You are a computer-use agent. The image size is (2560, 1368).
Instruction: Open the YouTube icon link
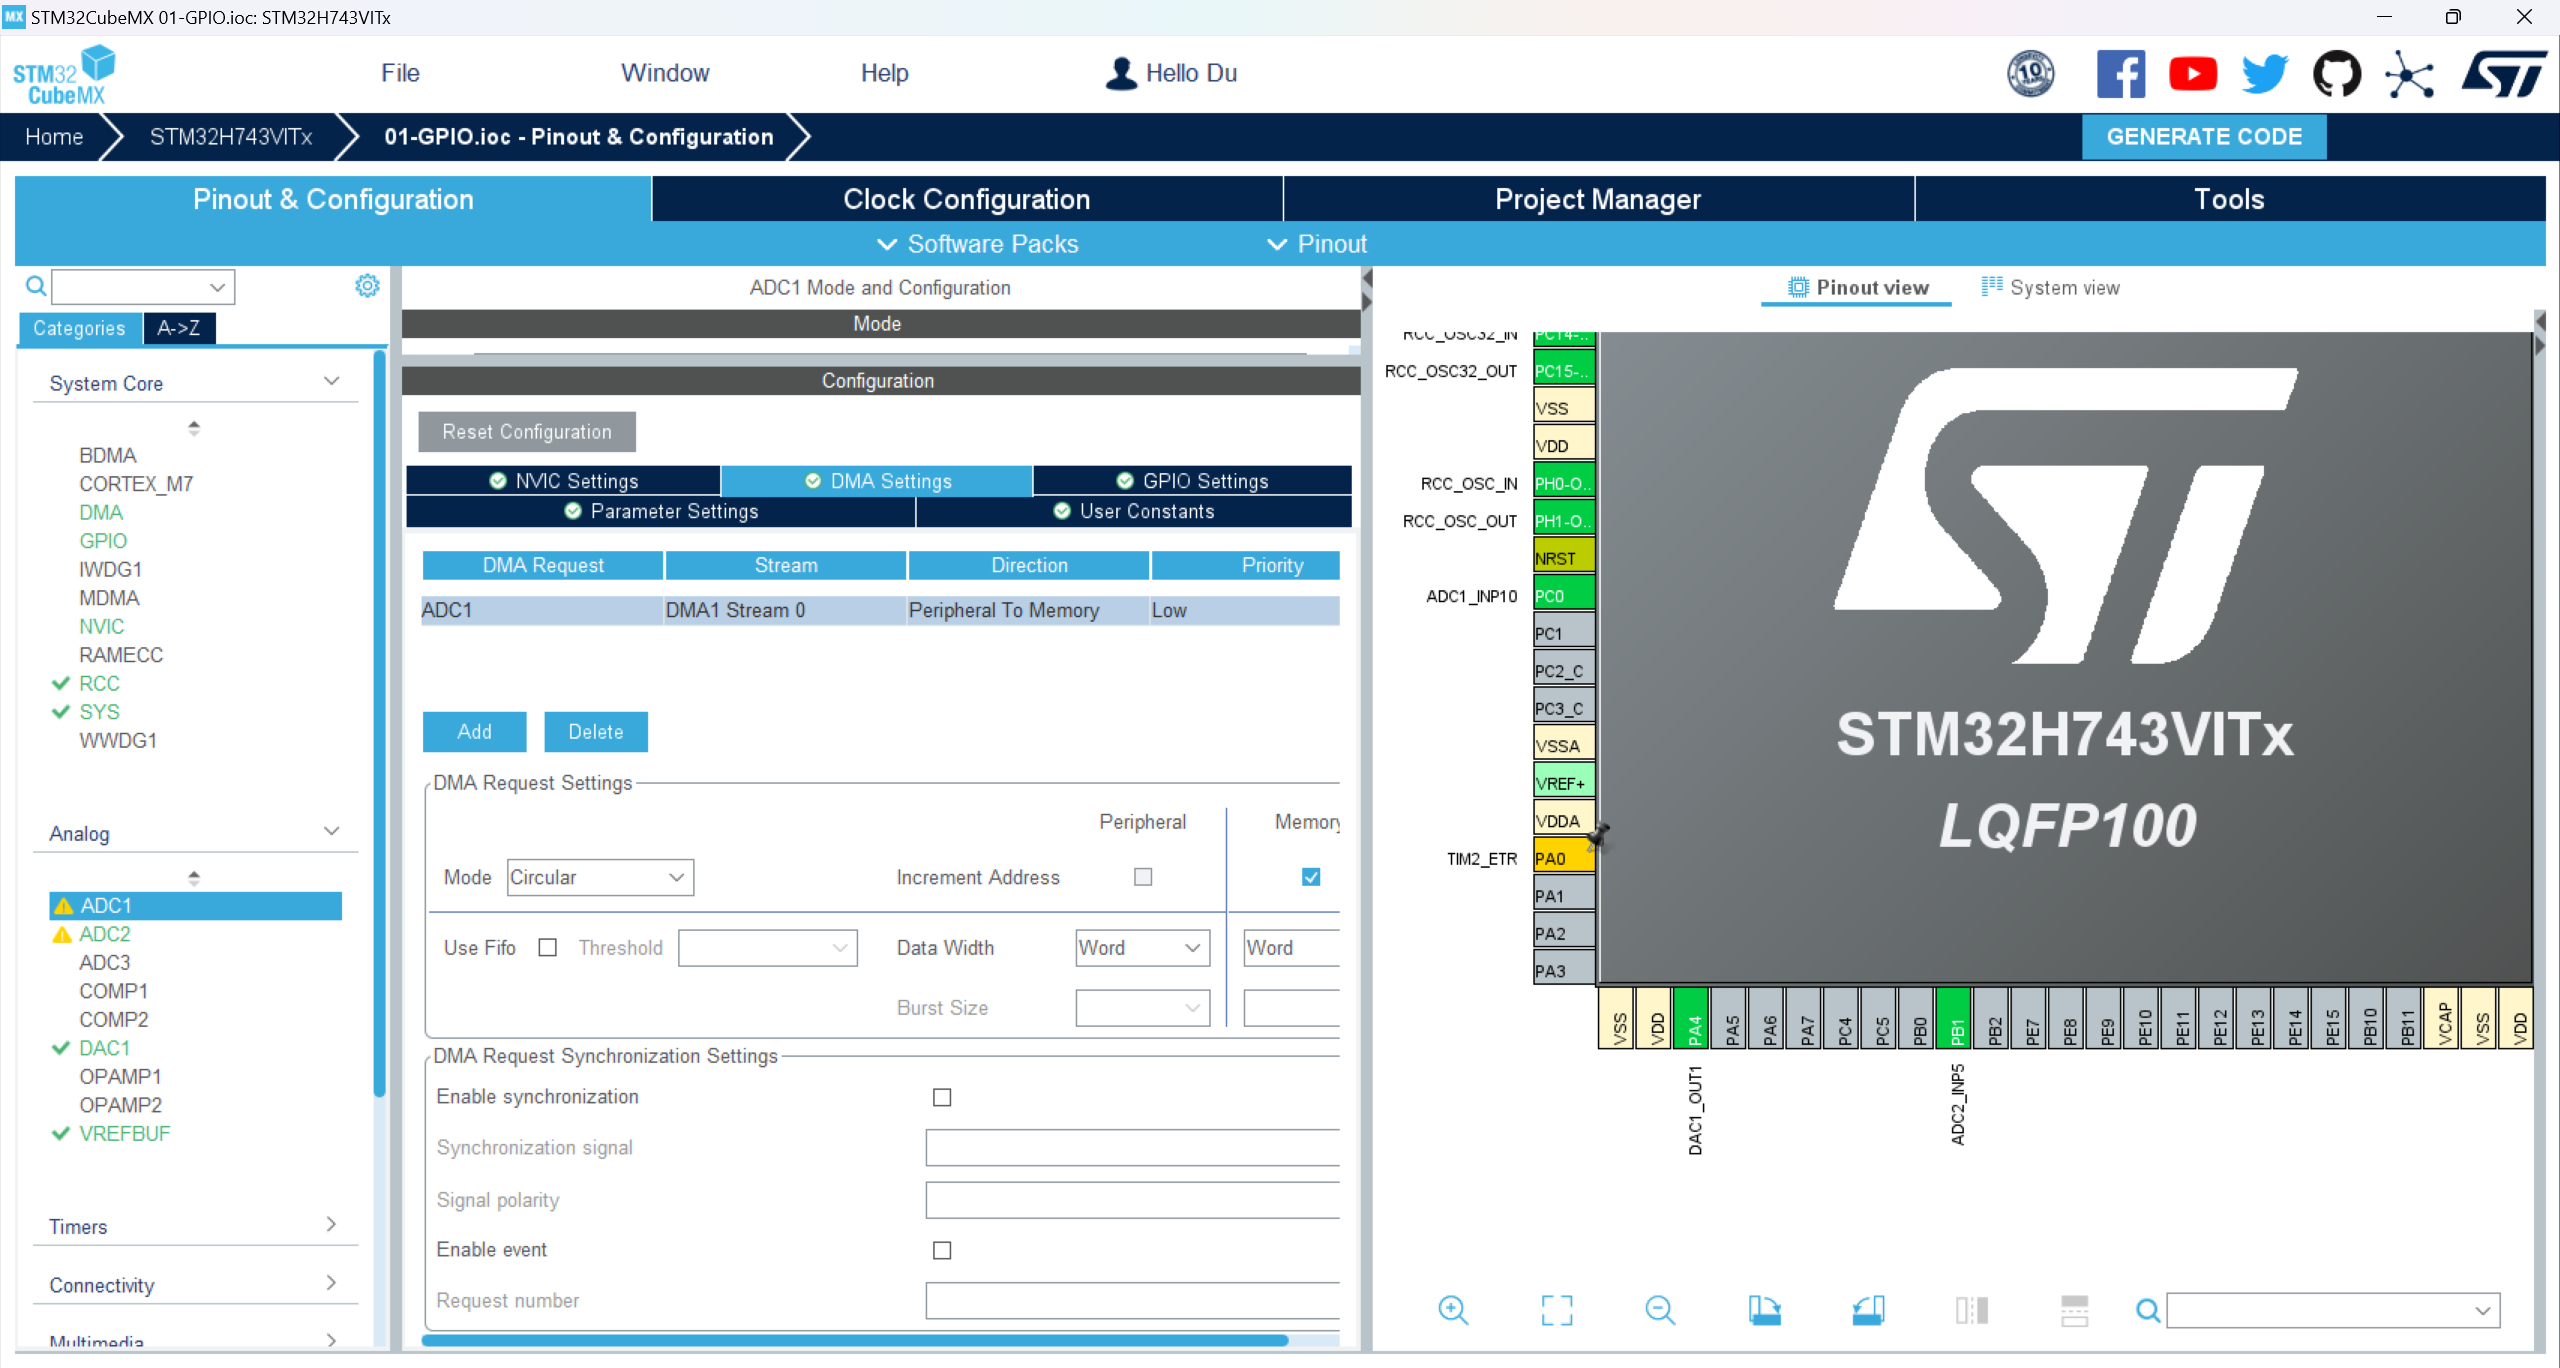pos(2192,73)
